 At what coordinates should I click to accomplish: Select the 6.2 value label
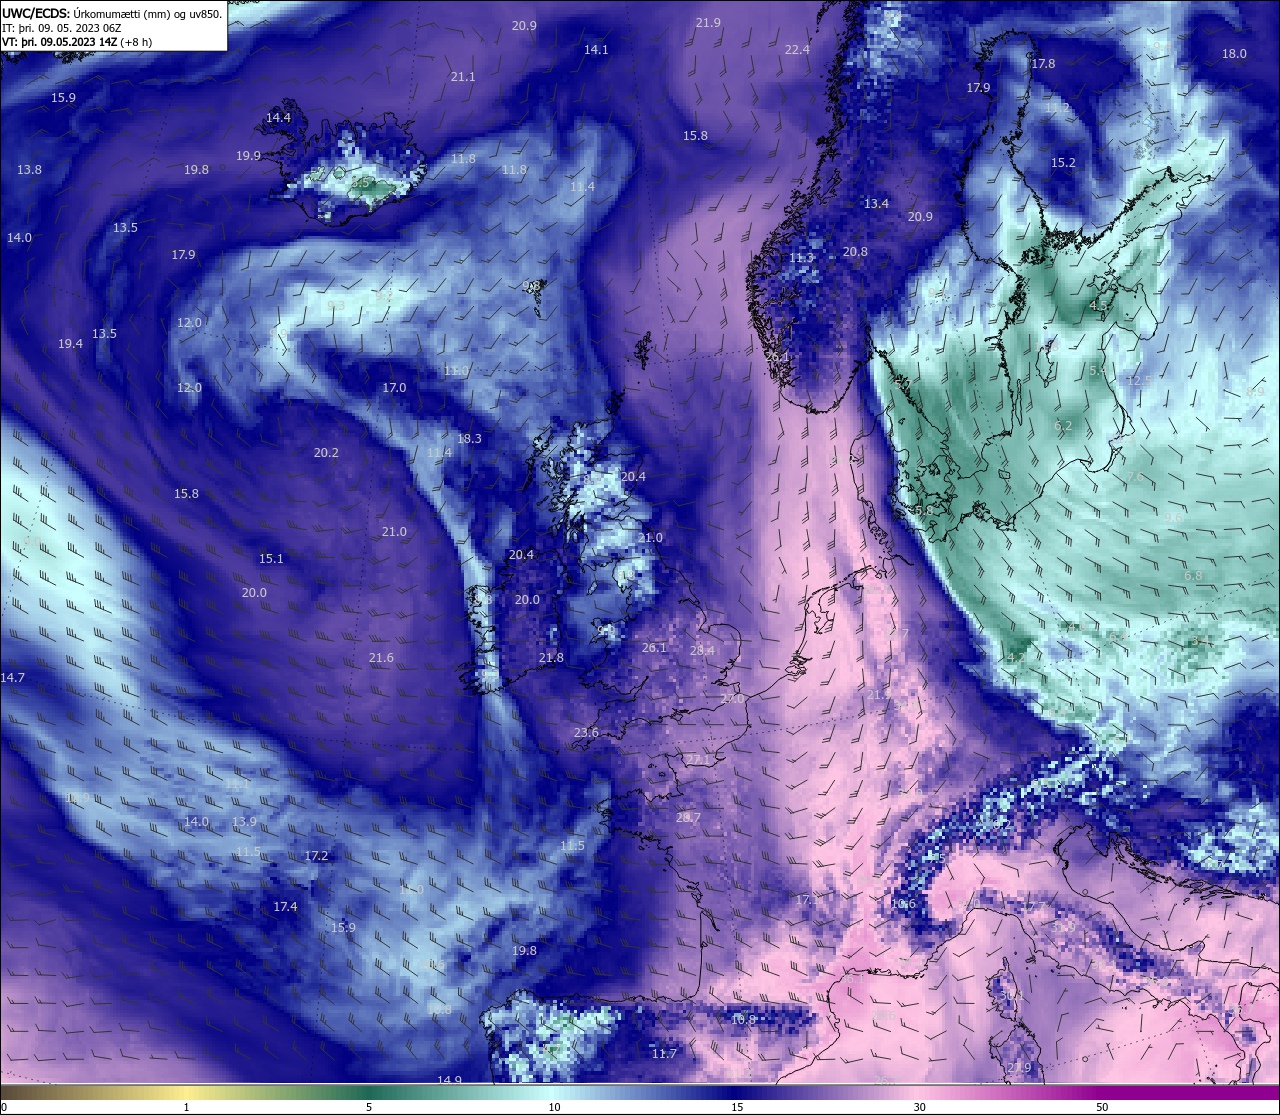(x=1063, y=425)
